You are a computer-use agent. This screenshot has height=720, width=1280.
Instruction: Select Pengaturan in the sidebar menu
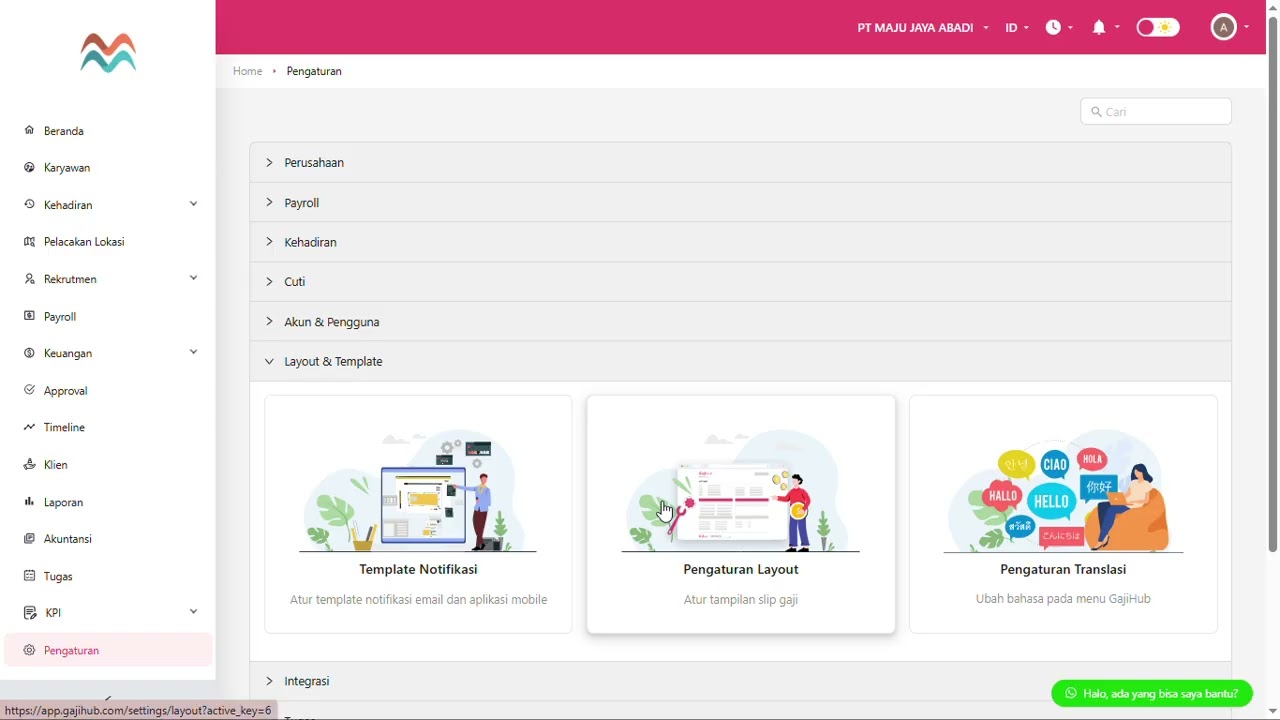[x=108, y=650]
